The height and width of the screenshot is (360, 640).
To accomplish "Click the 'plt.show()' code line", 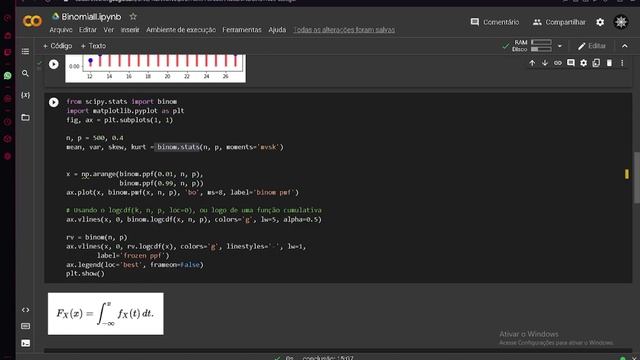I will click(85, 273).
